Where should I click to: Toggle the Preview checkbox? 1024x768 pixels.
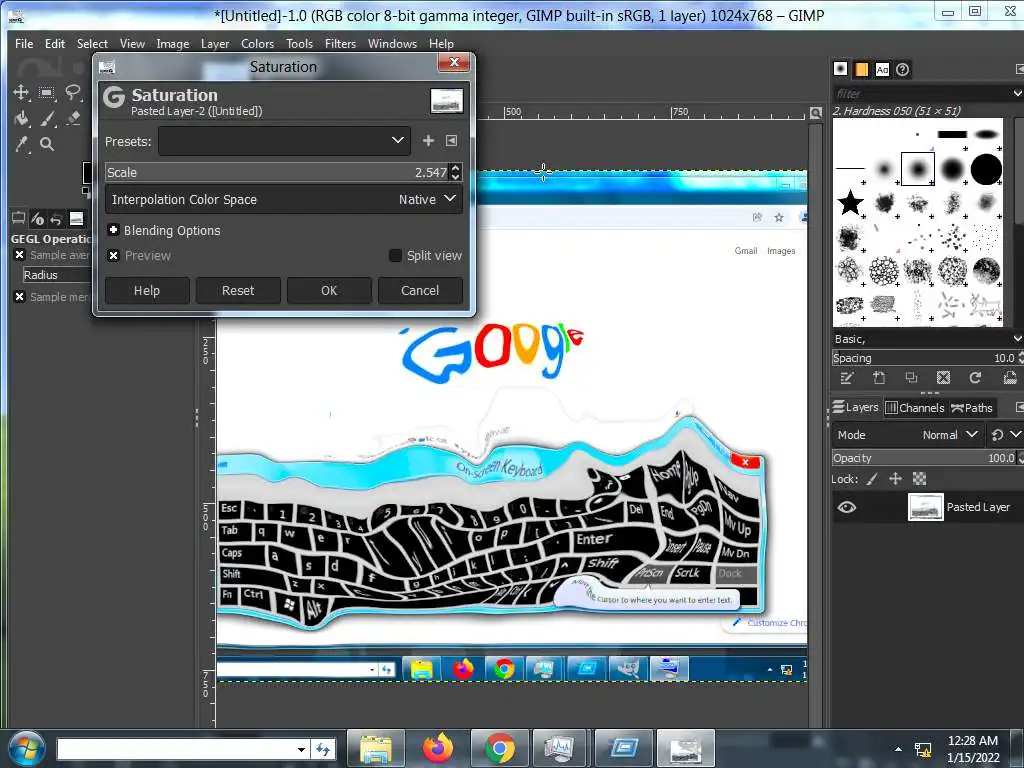(114, 255)
